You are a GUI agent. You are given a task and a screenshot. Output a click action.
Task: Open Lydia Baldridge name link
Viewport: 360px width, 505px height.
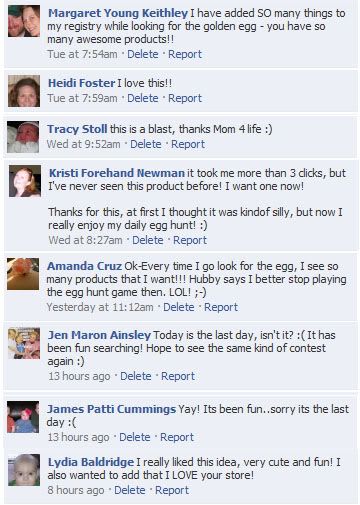(91, 462)
